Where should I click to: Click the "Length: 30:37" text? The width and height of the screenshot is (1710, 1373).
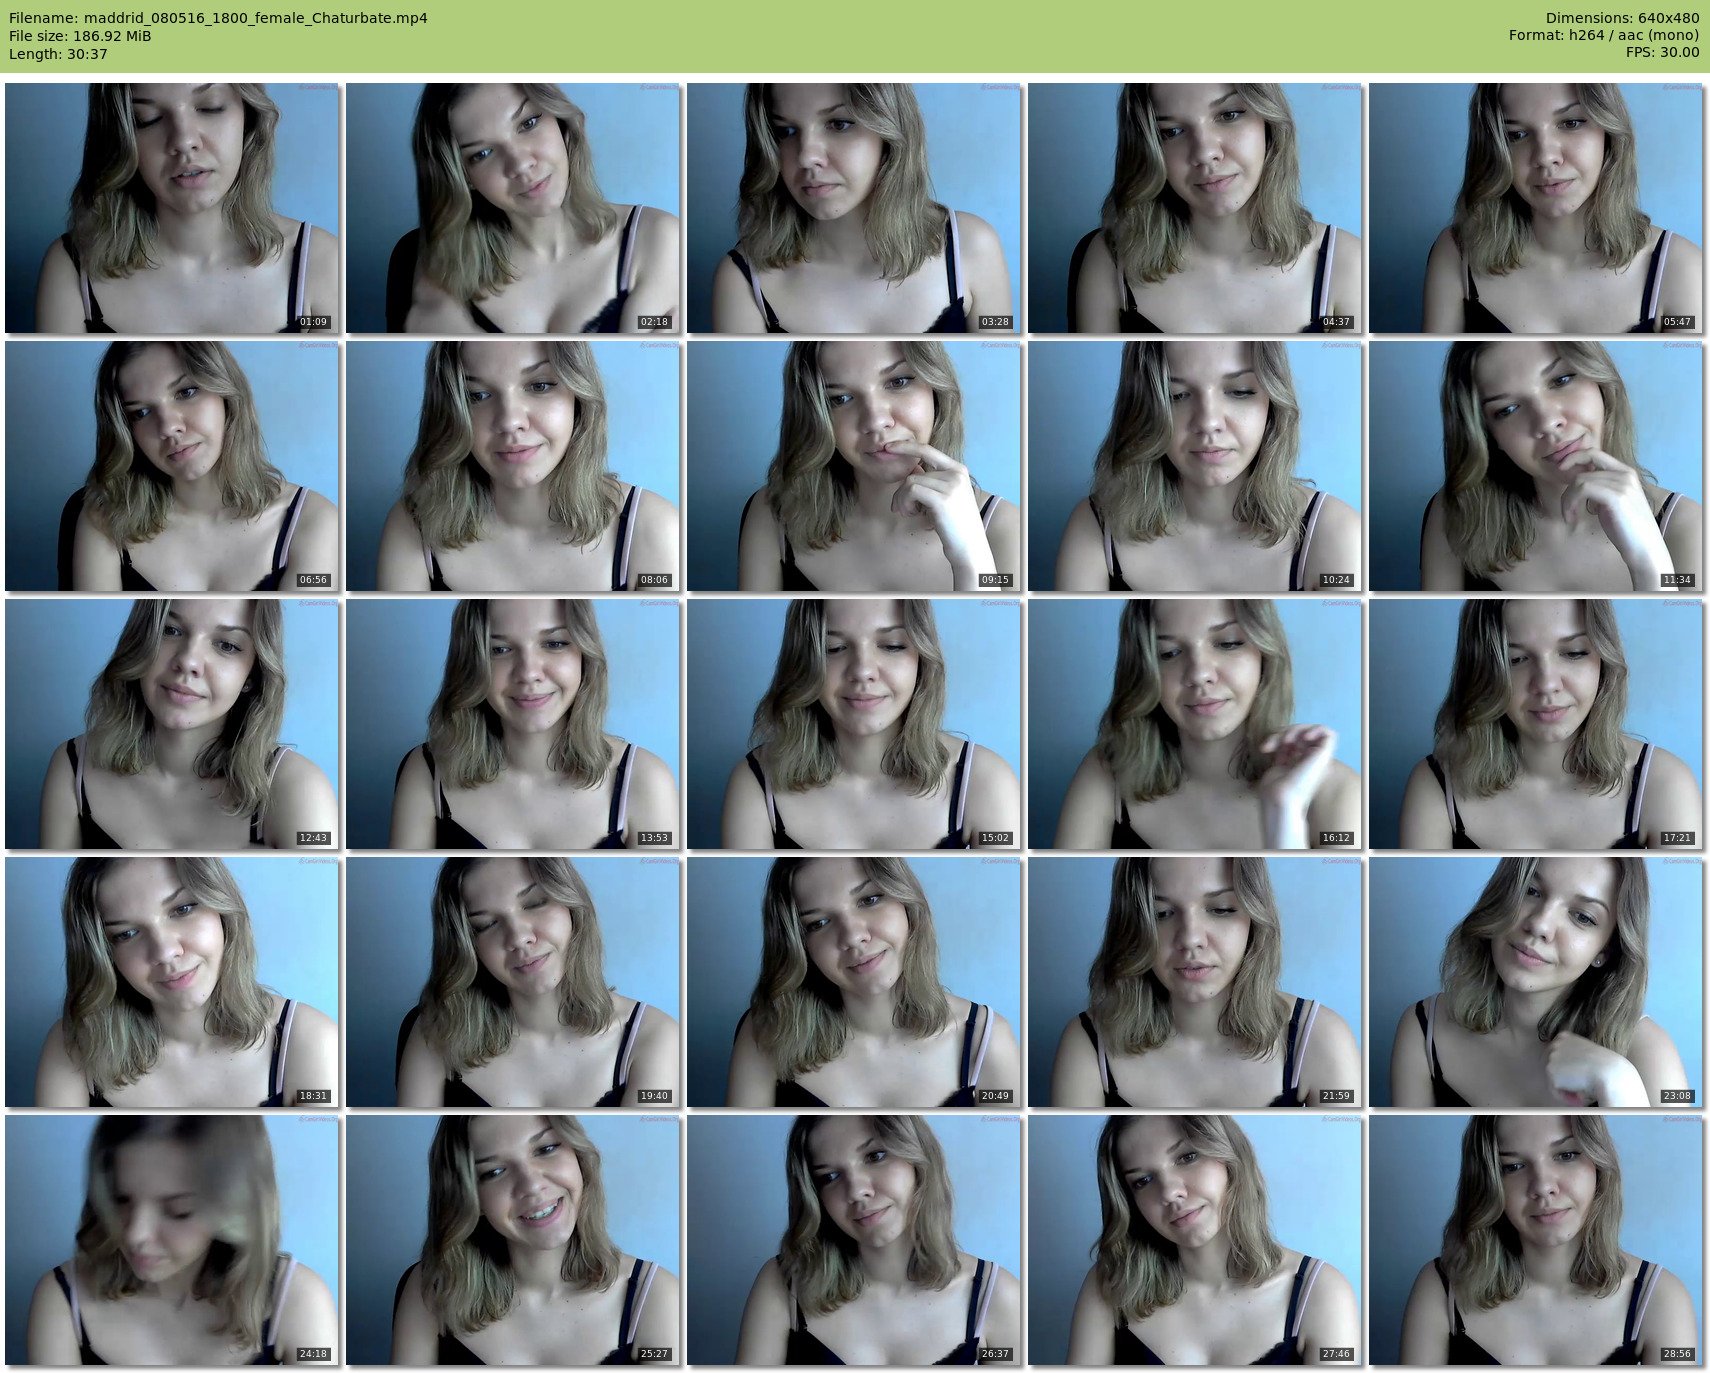pyautogui.click(x=58, y=54)
